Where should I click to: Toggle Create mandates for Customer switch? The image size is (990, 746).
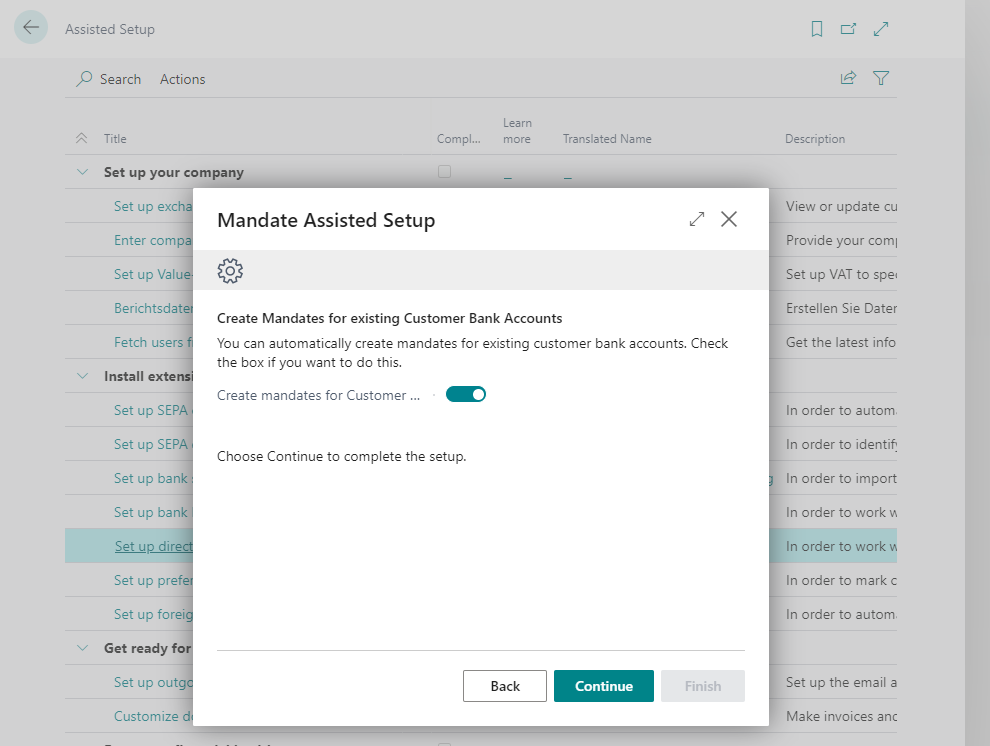point(465,394)
